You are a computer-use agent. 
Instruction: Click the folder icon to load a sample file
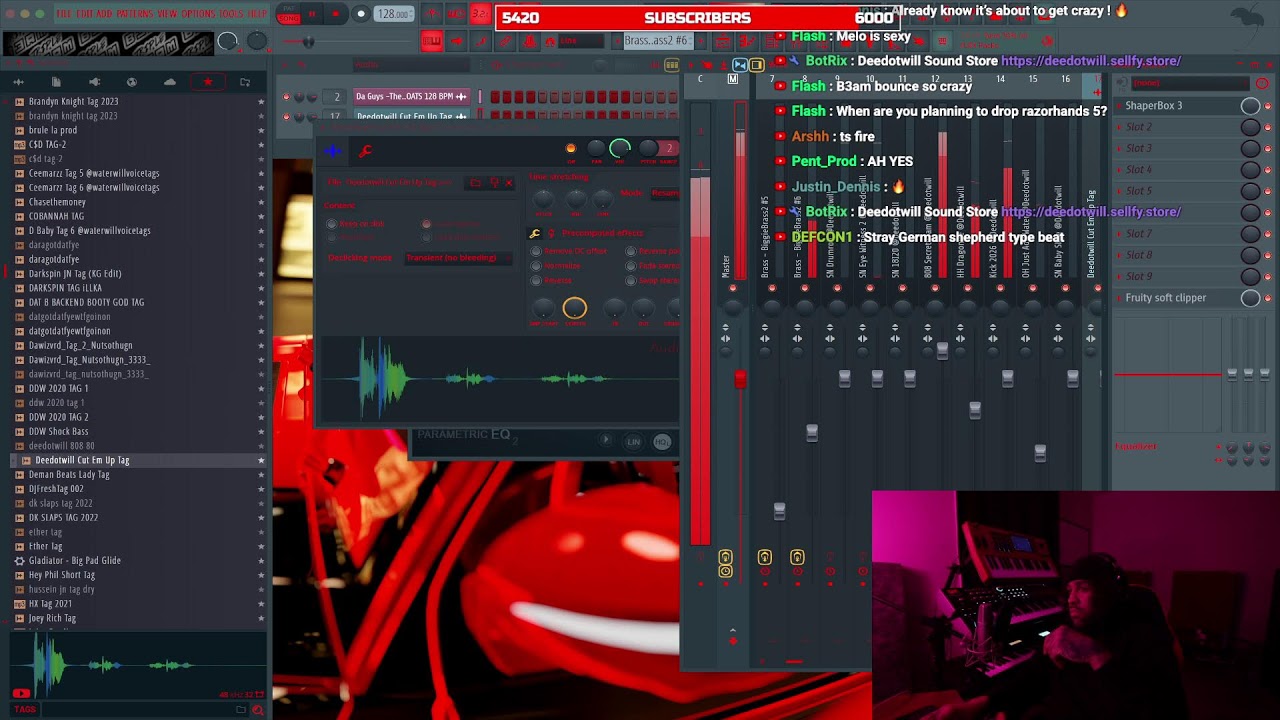click(x=475, y=183)
